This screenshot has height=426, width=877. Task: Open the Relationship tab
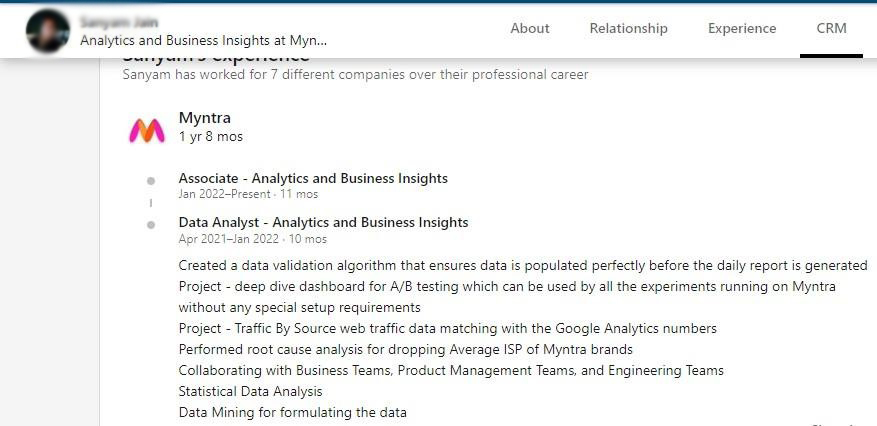tap(629, 29)
